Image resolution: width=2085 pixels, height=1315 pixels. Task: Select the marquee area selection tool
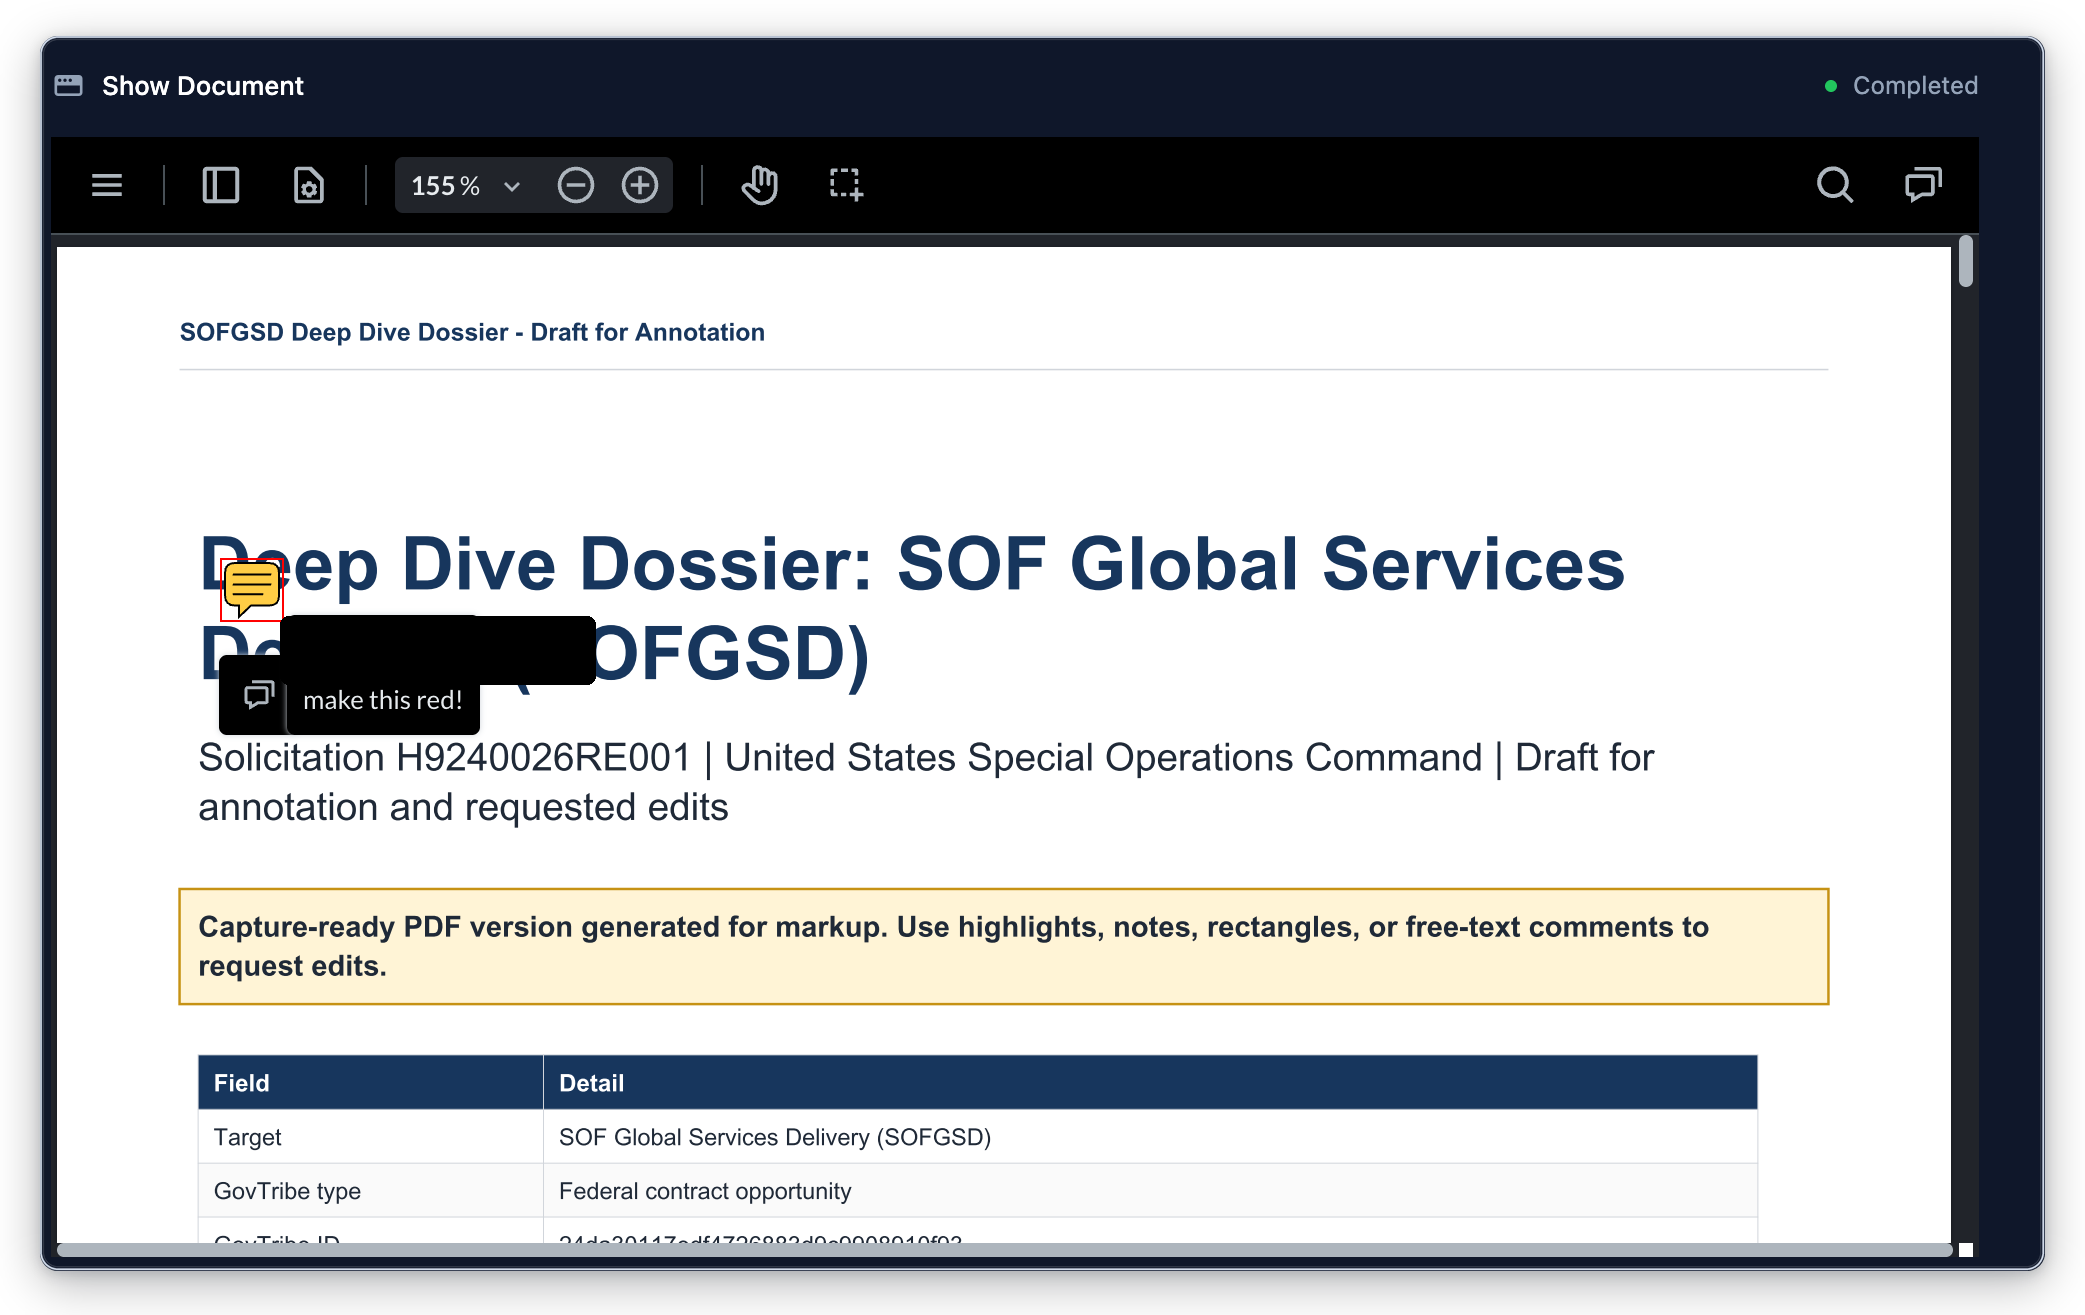[x=846, y=185]
